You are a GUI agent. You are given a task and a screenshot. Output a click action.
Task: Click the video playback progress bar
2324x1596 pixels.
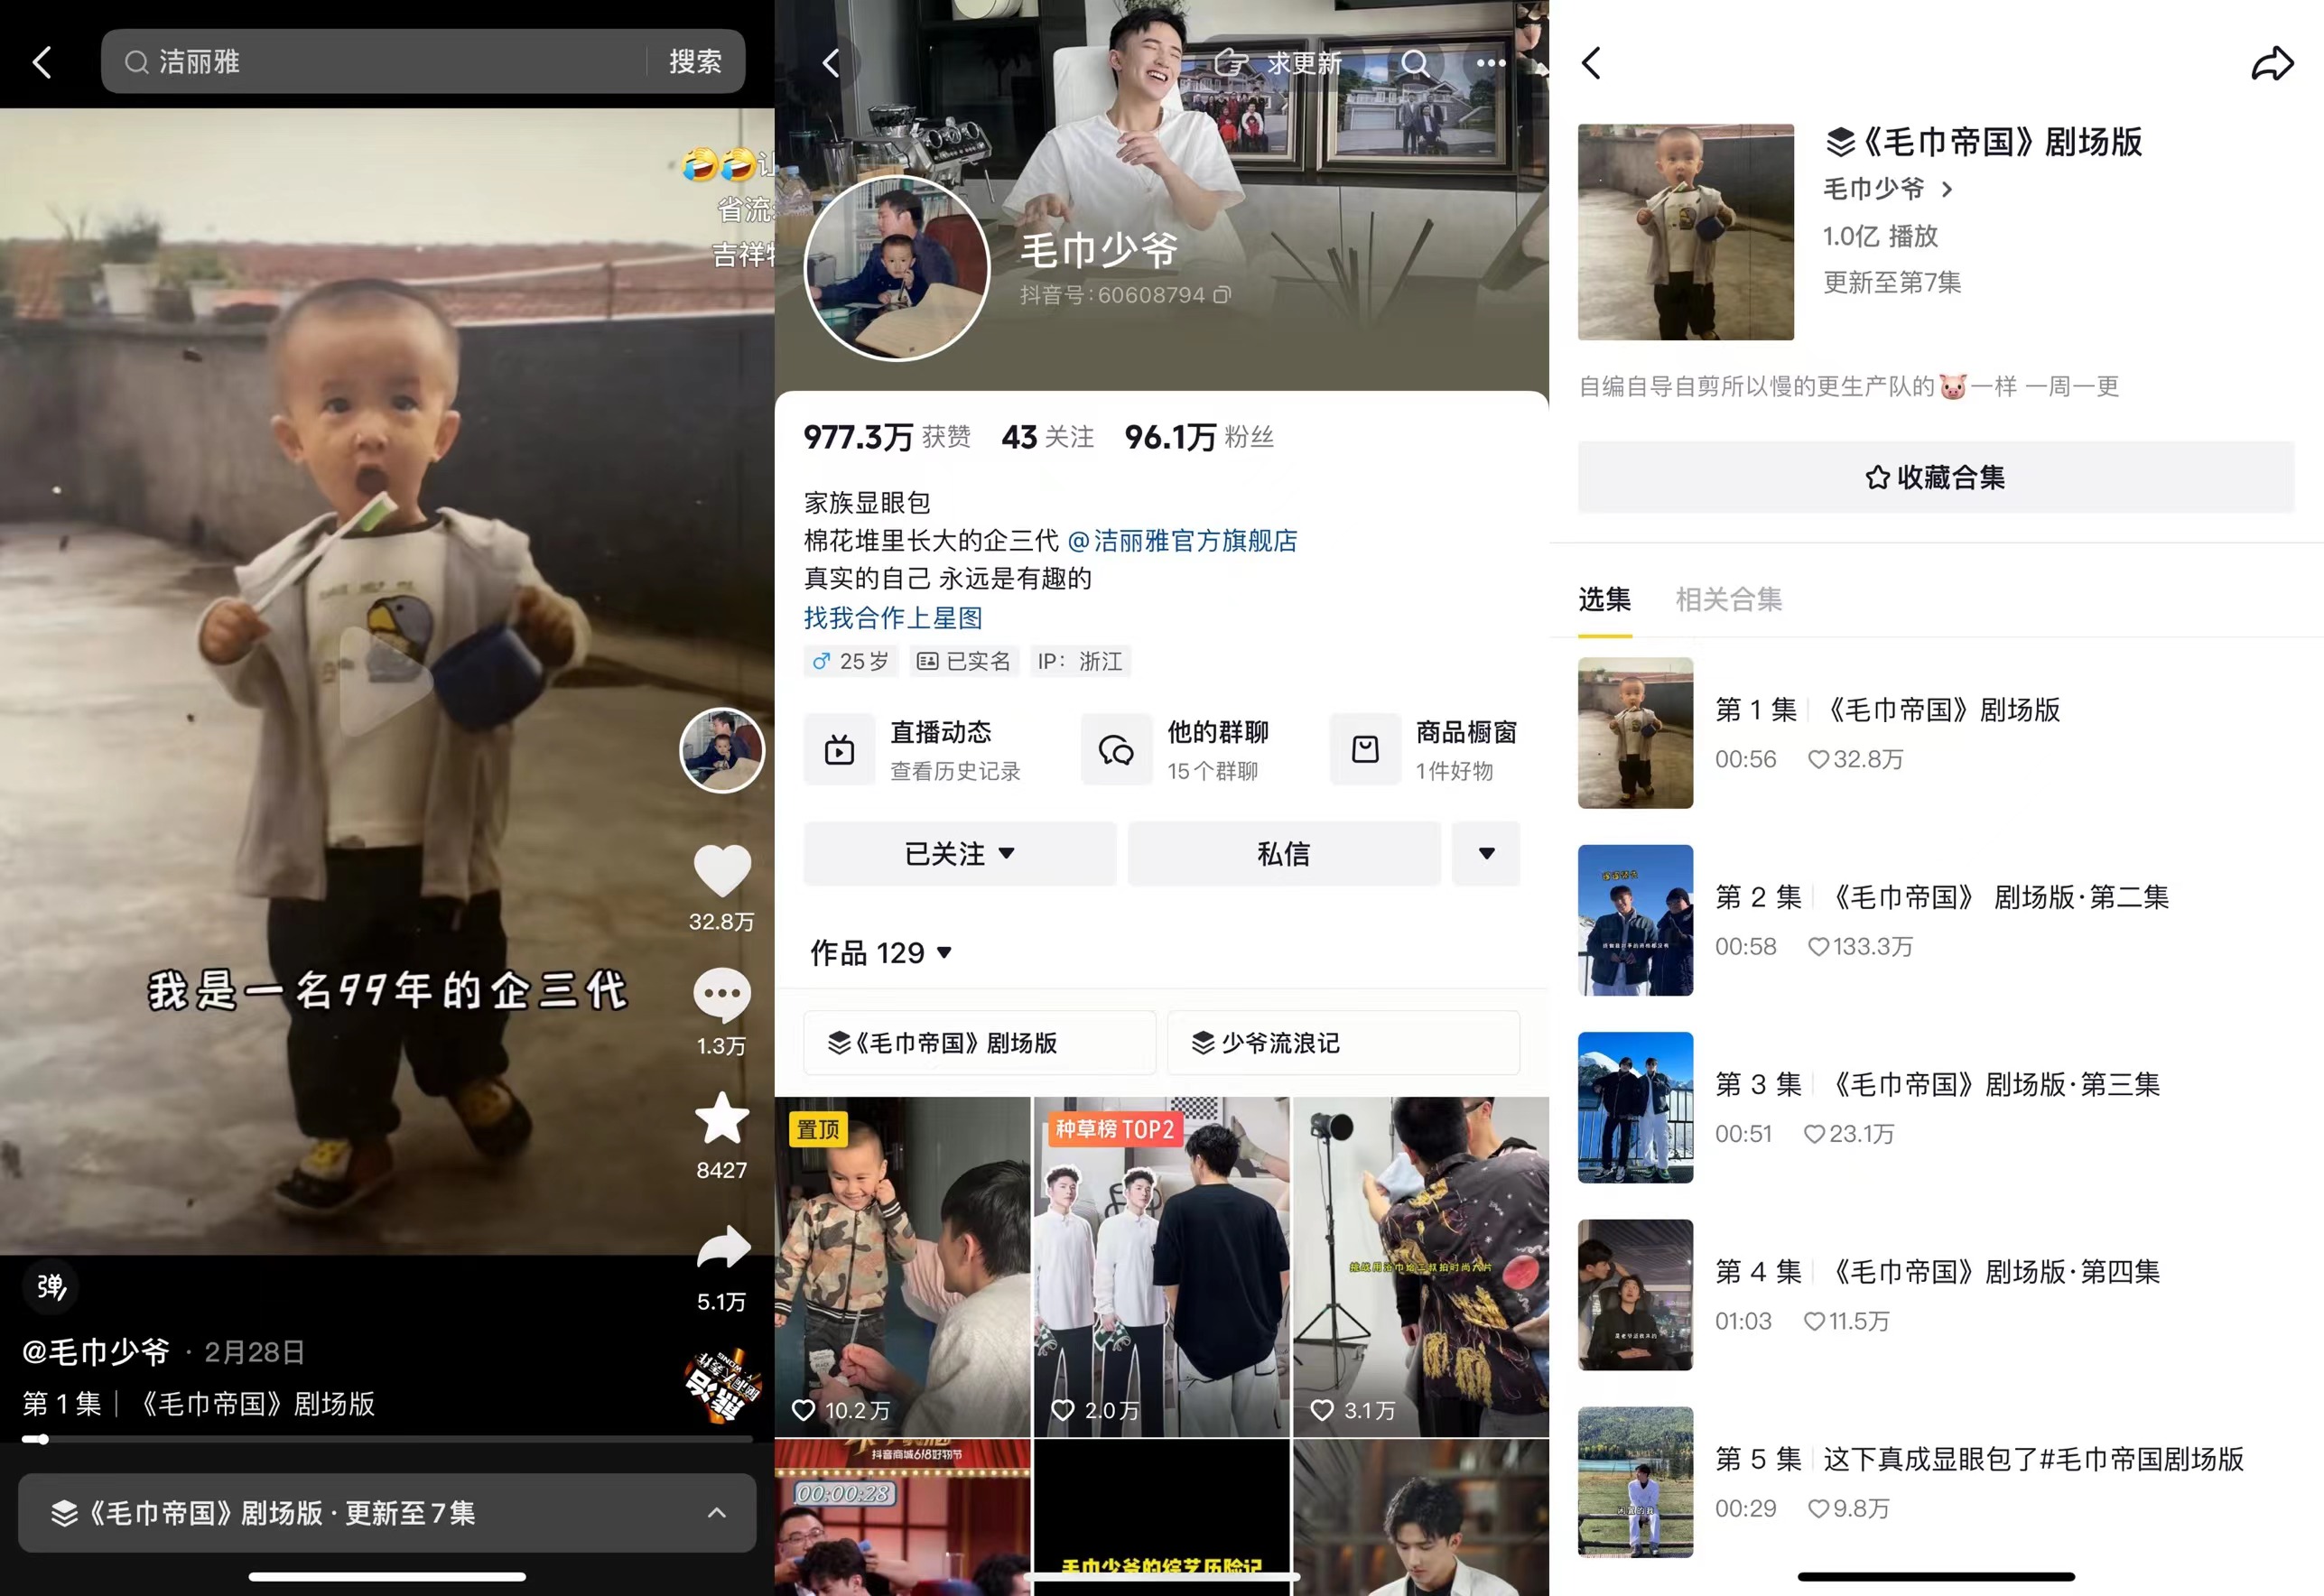[x=387, y=1439]
